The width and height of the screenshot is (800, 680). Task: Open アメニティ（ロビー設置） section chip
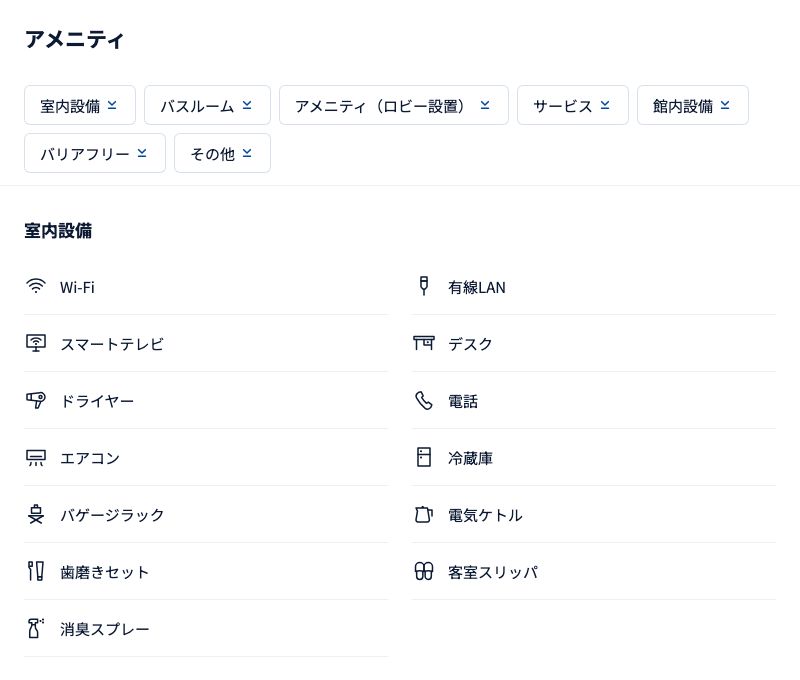tap(394, 105)
